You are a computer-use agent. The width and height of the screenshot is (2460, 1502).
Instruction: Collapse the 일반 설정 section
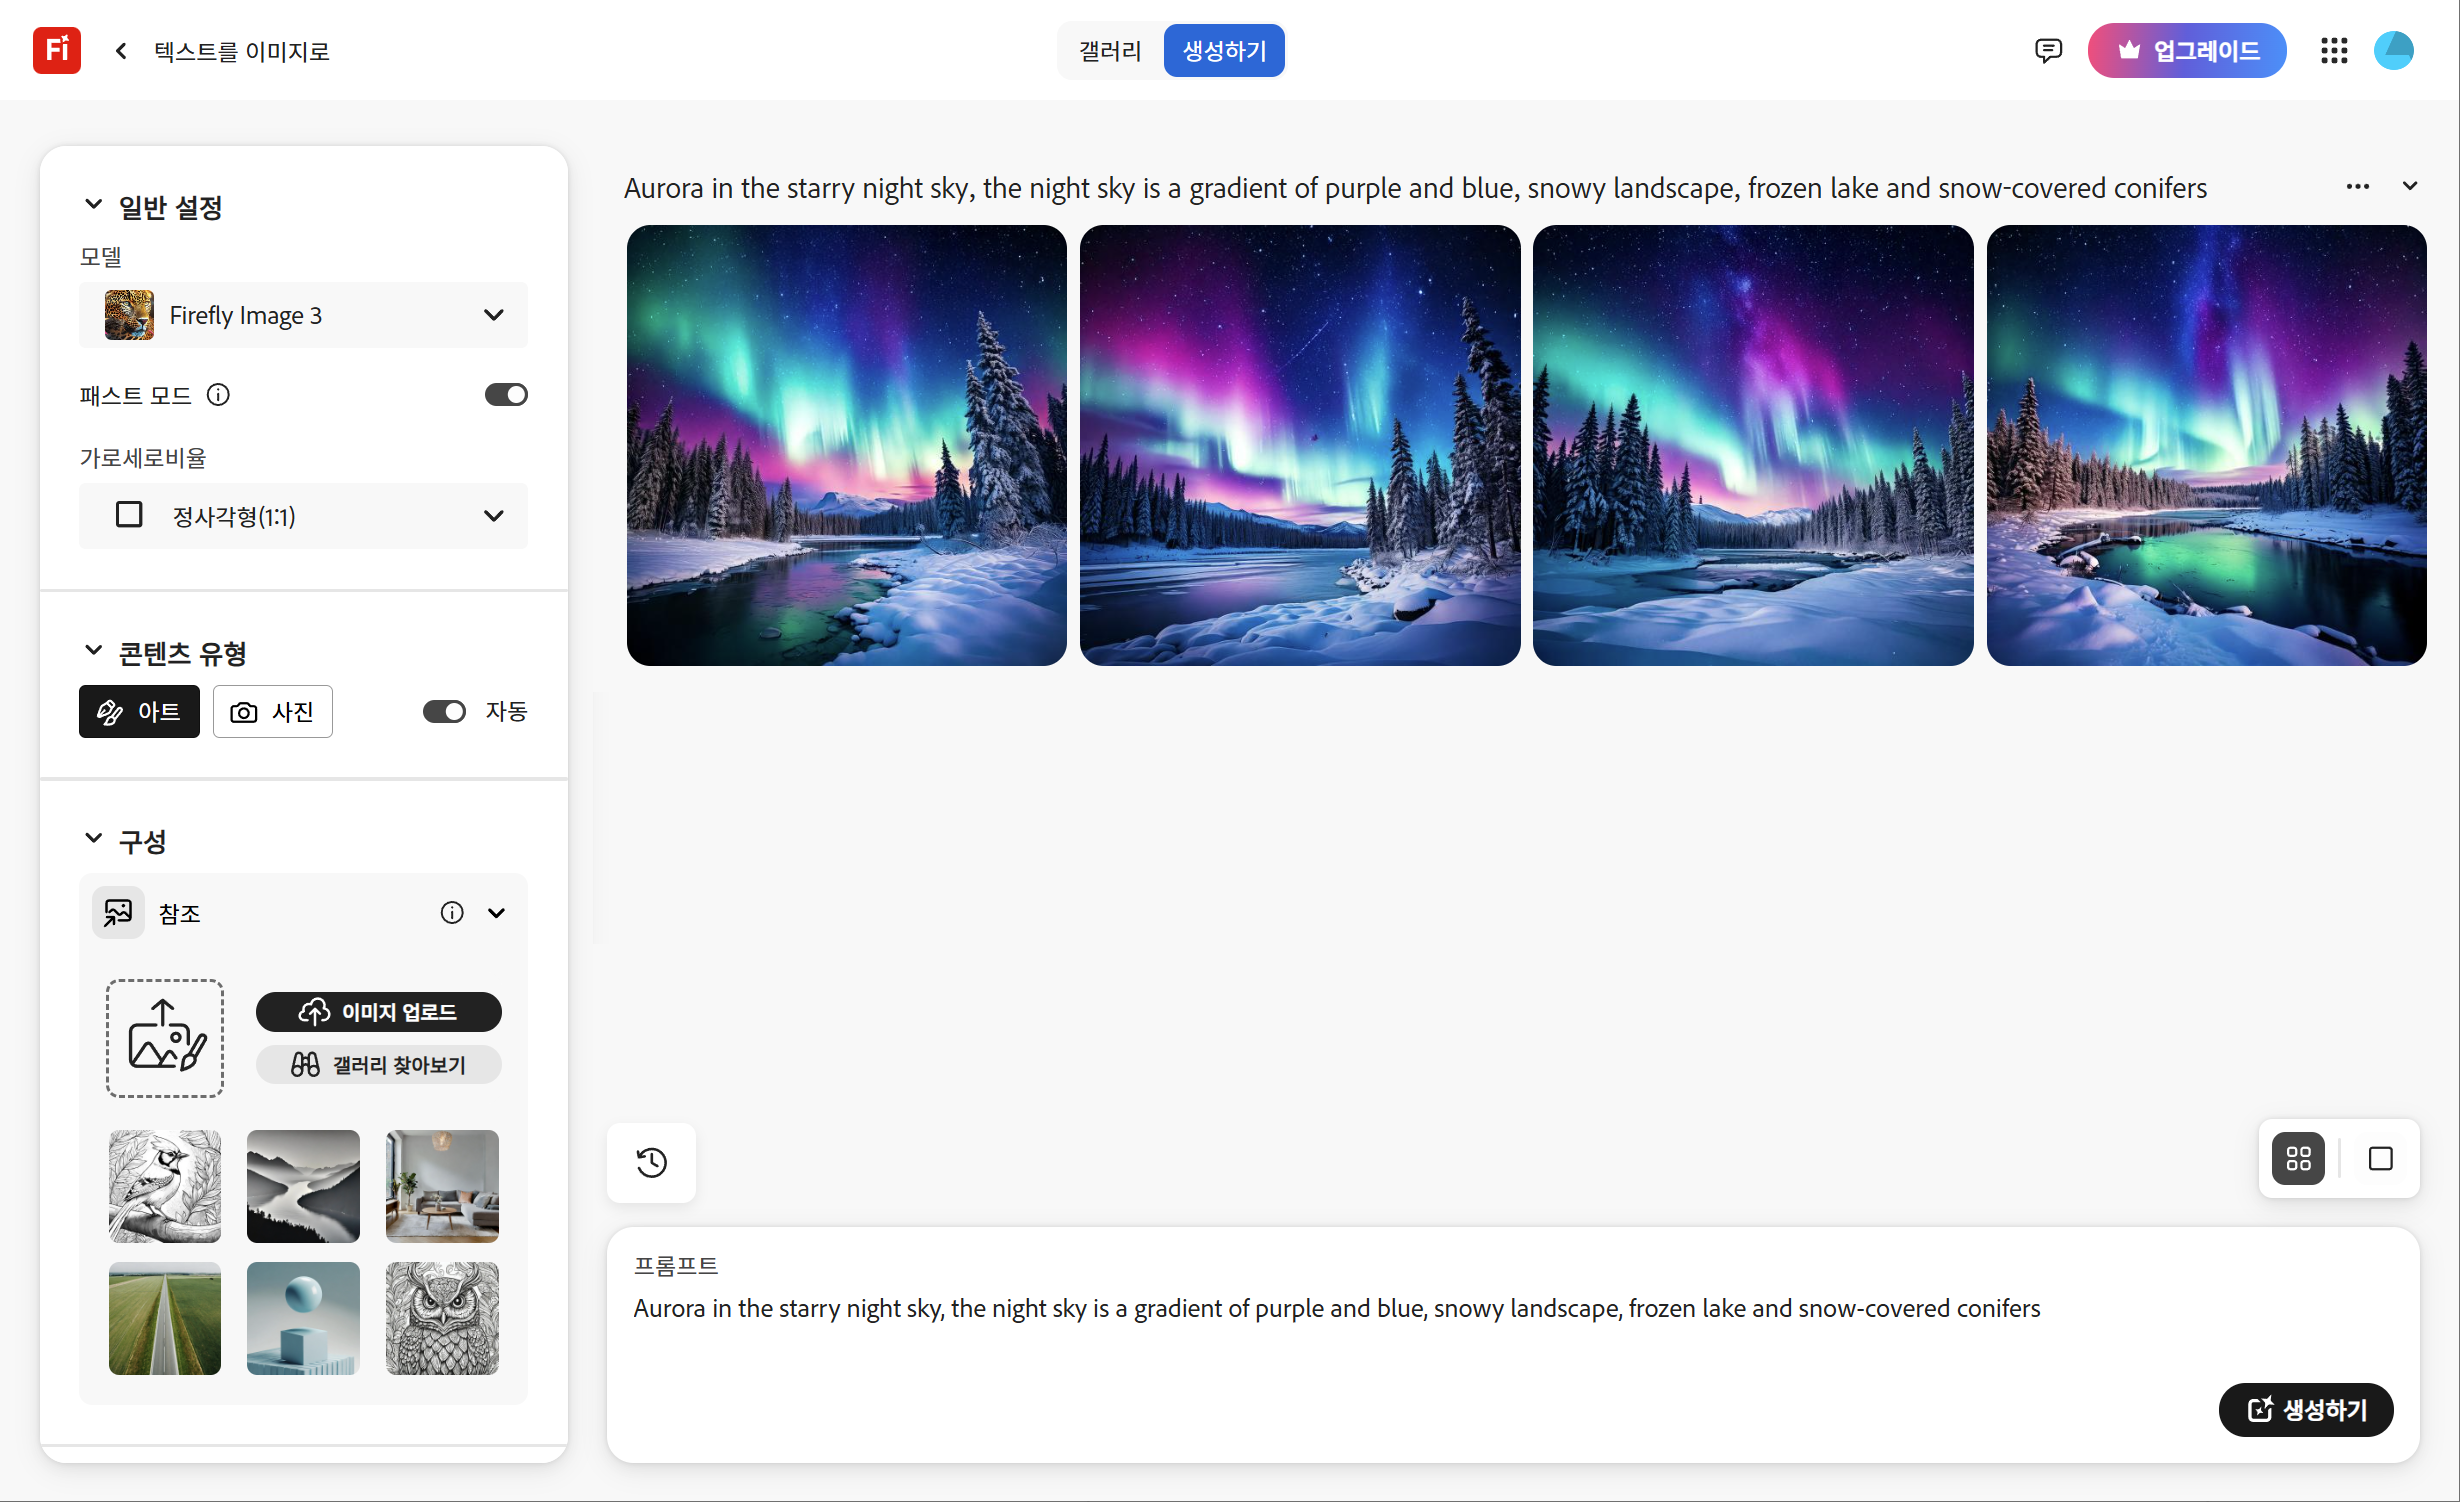94,206
